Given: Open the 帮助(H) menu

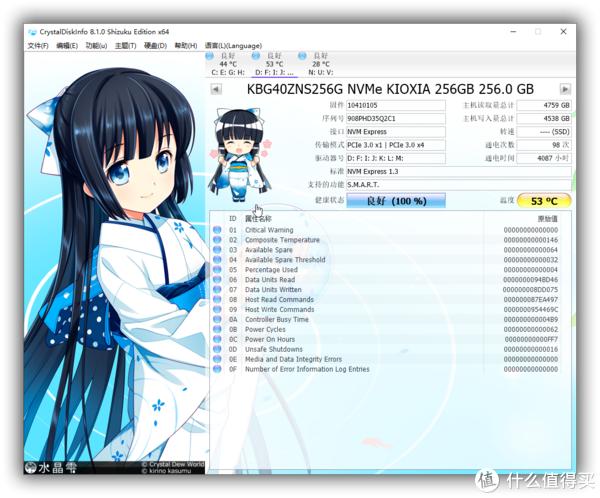Looking at the screenshot, I should pos(186,46).
